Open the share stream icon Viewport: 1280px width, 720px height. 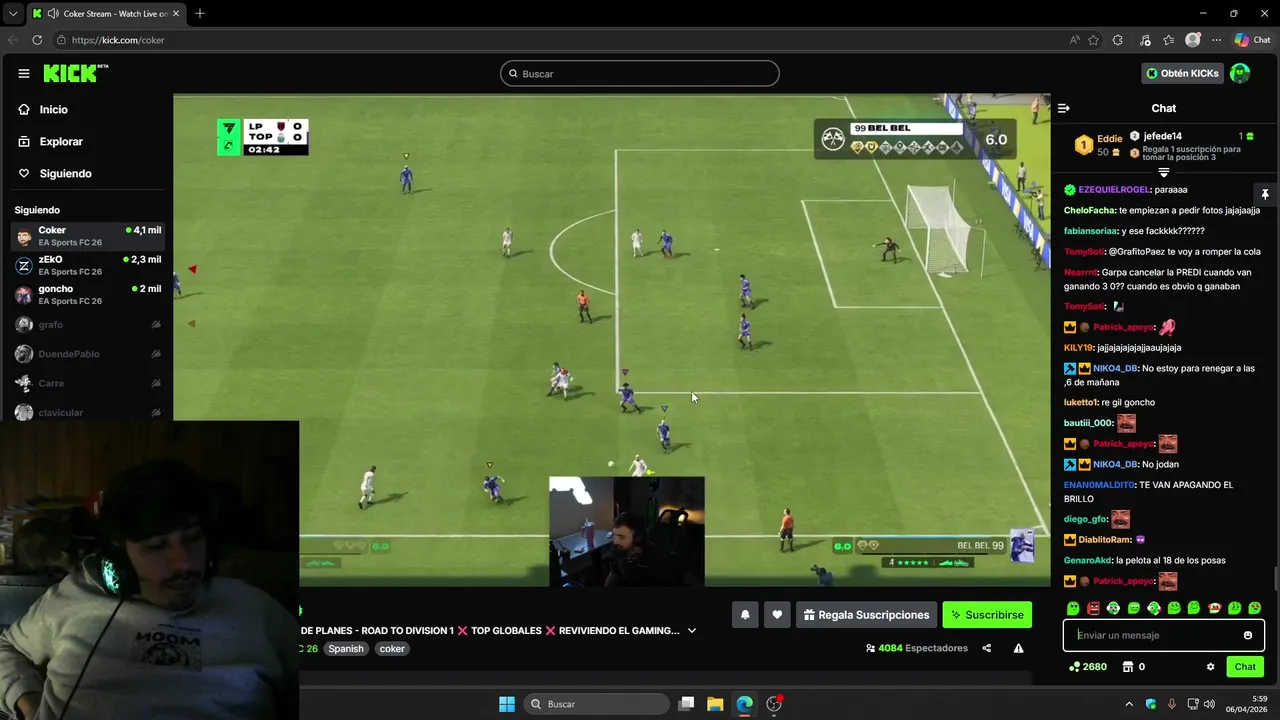tap(987, 648)
